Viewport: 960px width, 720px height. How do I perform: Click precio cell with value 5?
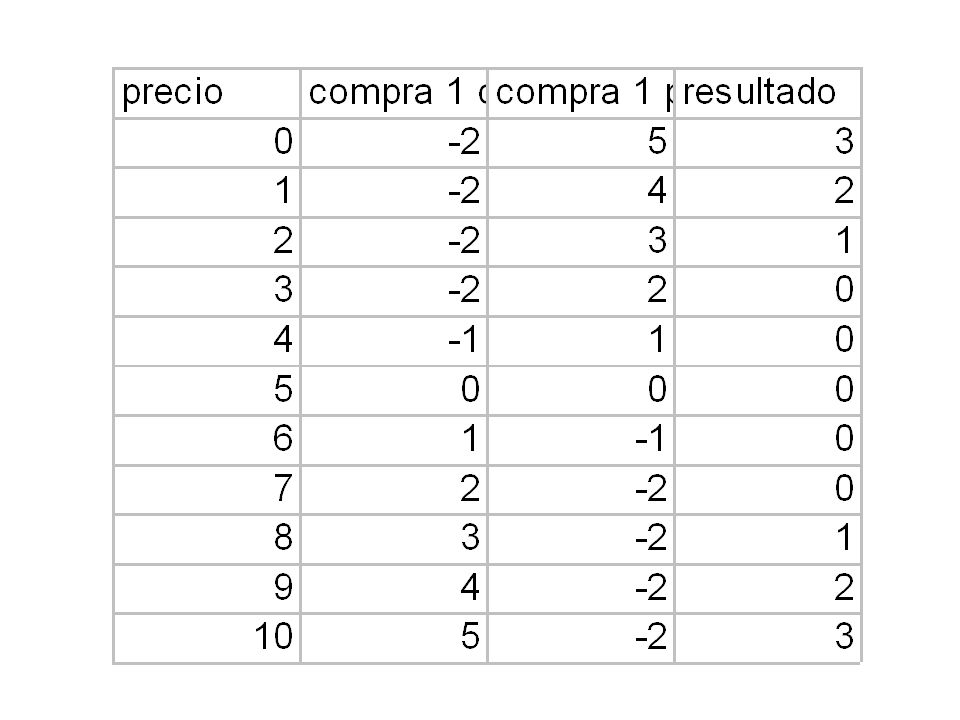207,391
